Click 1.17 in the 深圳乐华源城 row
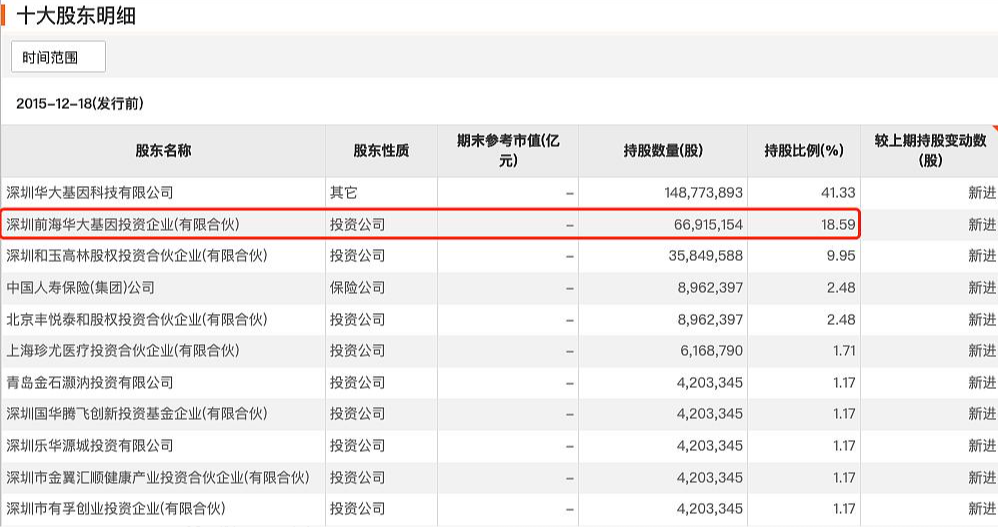Image resolution: width=998 pixels, height=529 pixels. click(845, 445)
